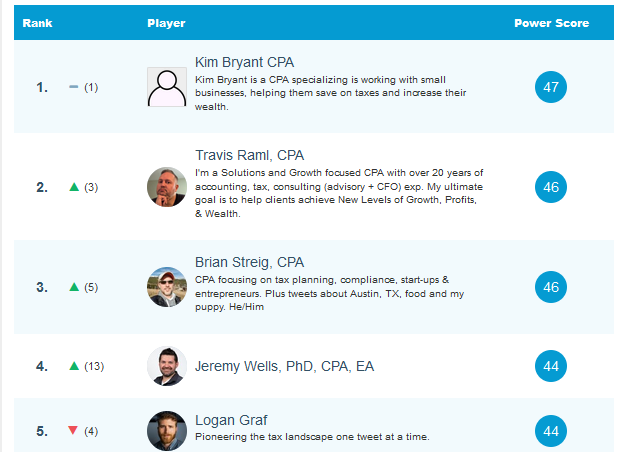This screenshot has width=630, height=452.
Task: Click Logan Graf's profile photo
Action: tap(166, 431)
